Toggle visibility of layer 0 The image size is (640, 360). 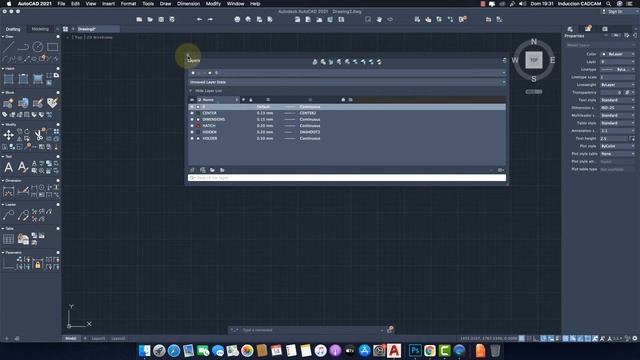click(x=192, y=107)
